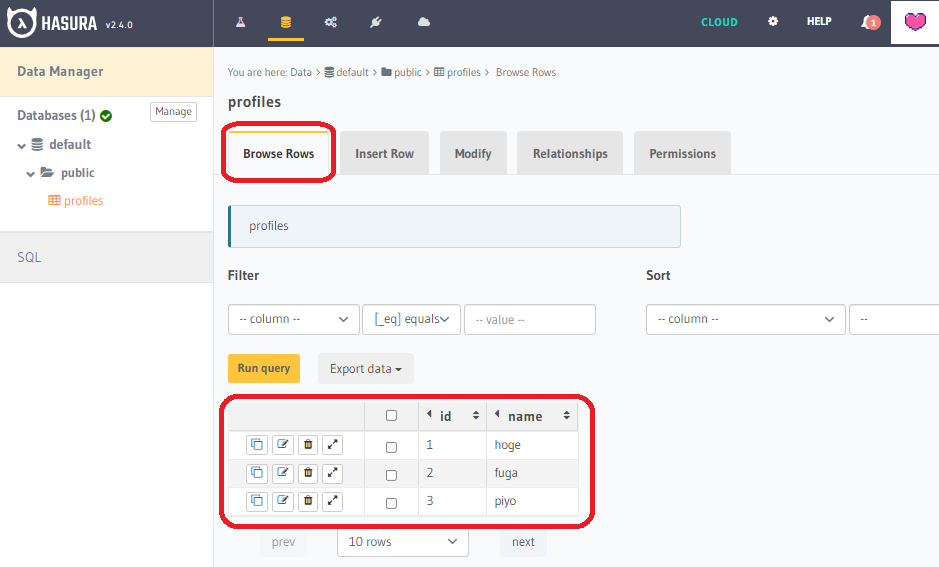Open the Remote Schemas plug icon
Viewport: 939px width, 567px height.
click(375, 22)
